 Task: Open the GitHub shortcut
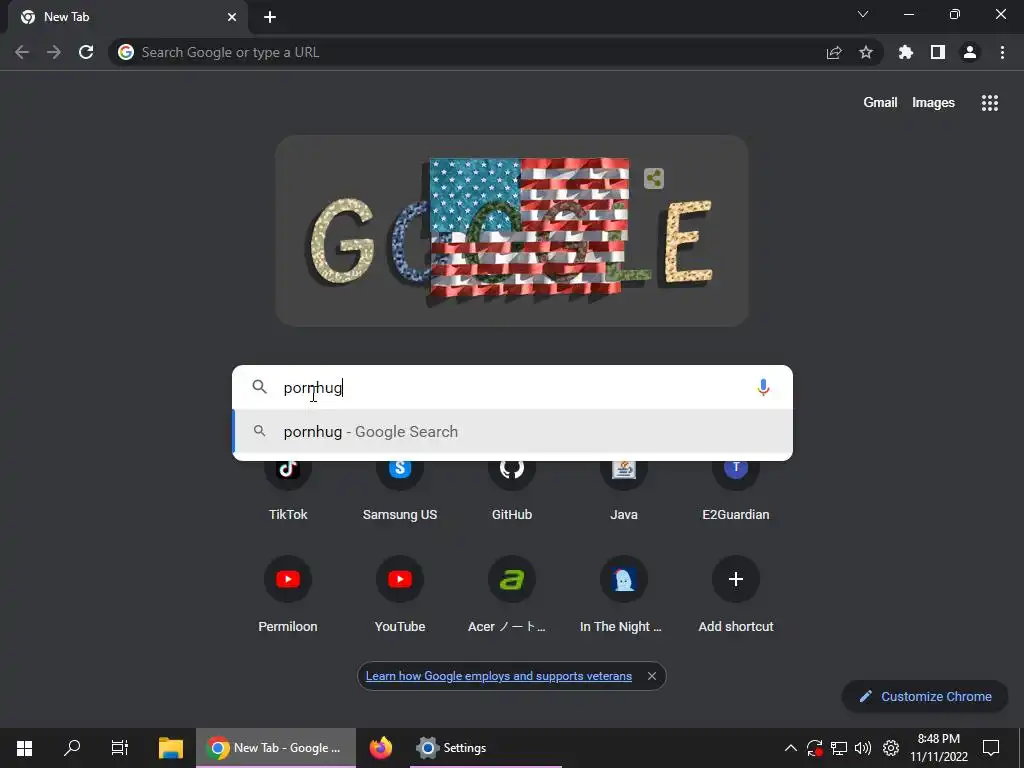pos(512,489)
